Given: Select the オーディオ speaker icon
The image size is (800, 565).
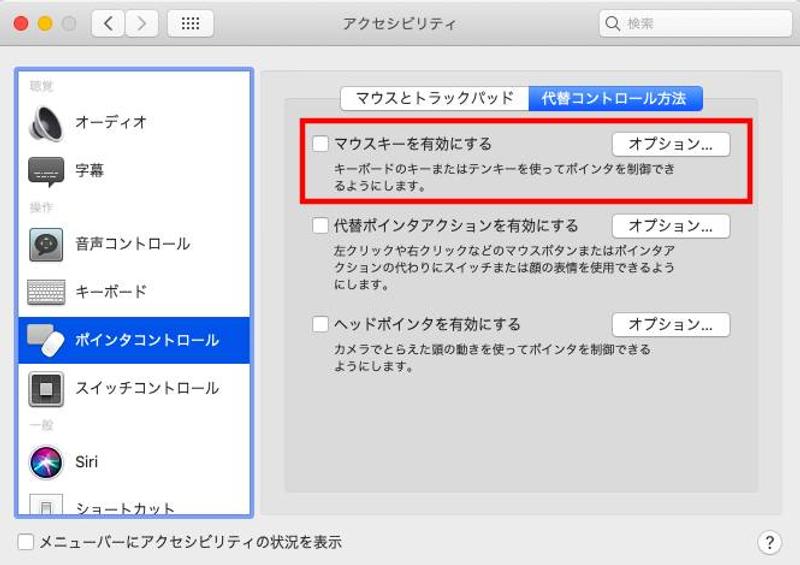Looking at the screenshot, I should click(x=46, y=122).
